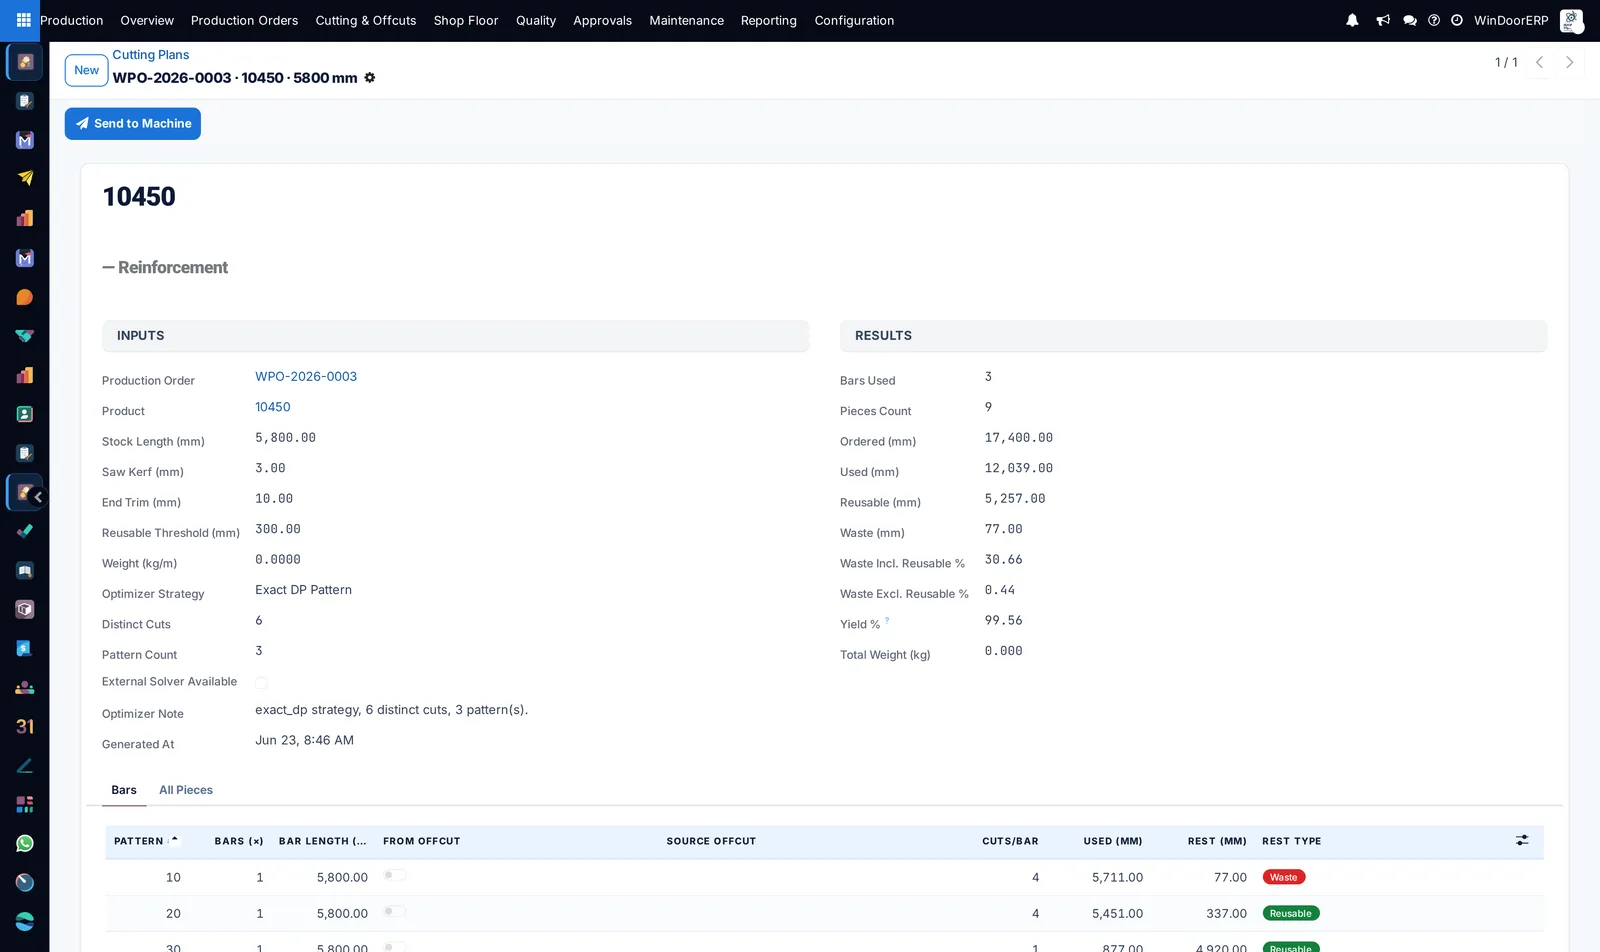Go to the previous record arrow

tap(1540, 62)
